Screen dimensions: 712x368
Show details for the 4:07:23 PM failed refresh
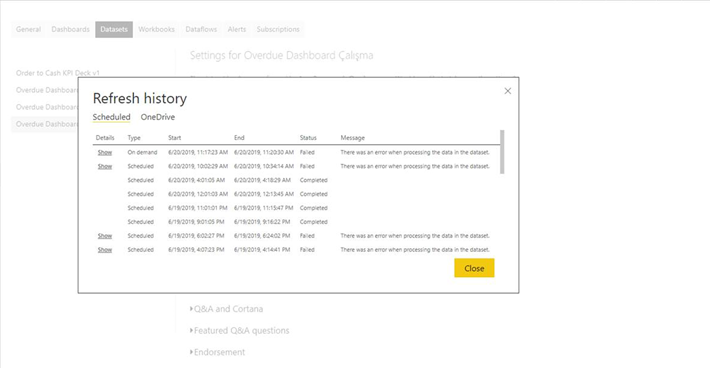[x=105, y=250]
